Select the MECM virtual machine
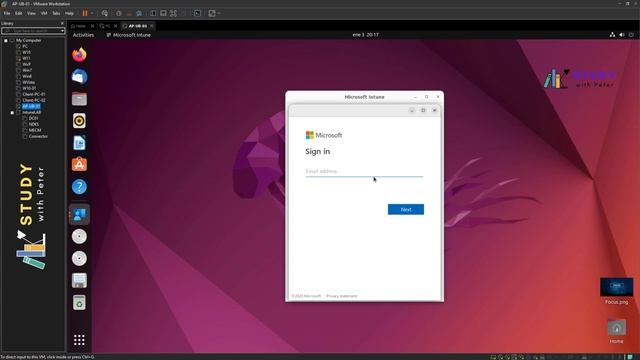The width and height of the screenshot is (640, 360). click(35, 130)
